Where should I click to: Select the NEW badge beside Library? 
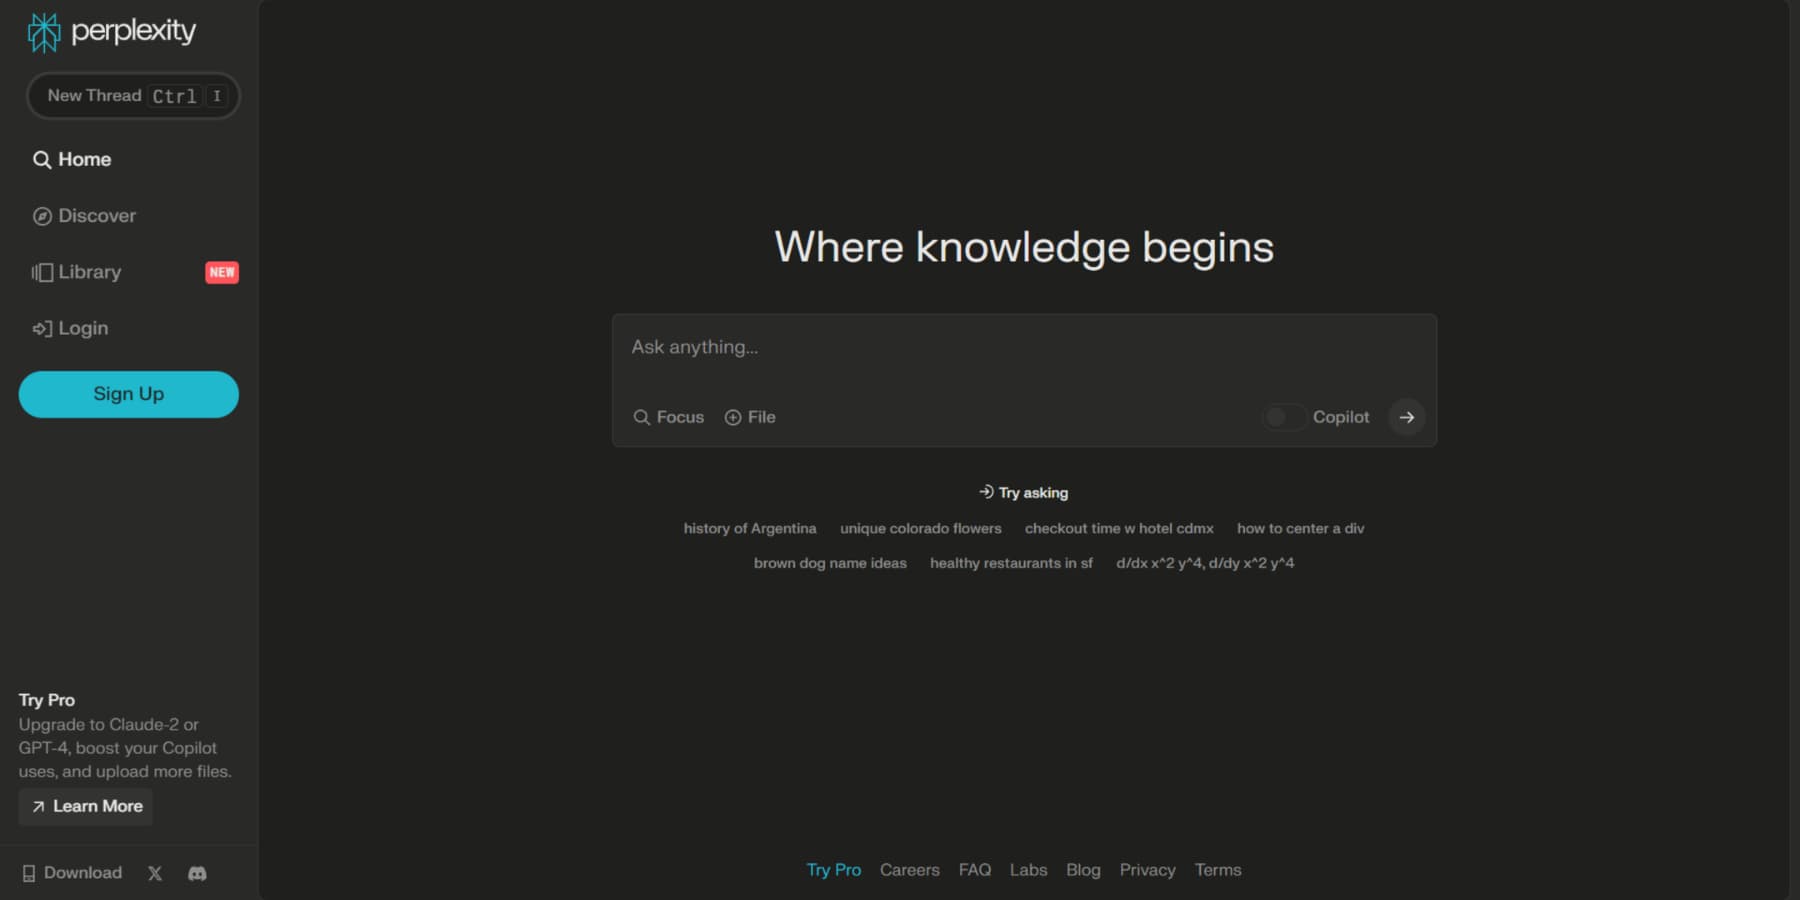[x=220, y=272]
